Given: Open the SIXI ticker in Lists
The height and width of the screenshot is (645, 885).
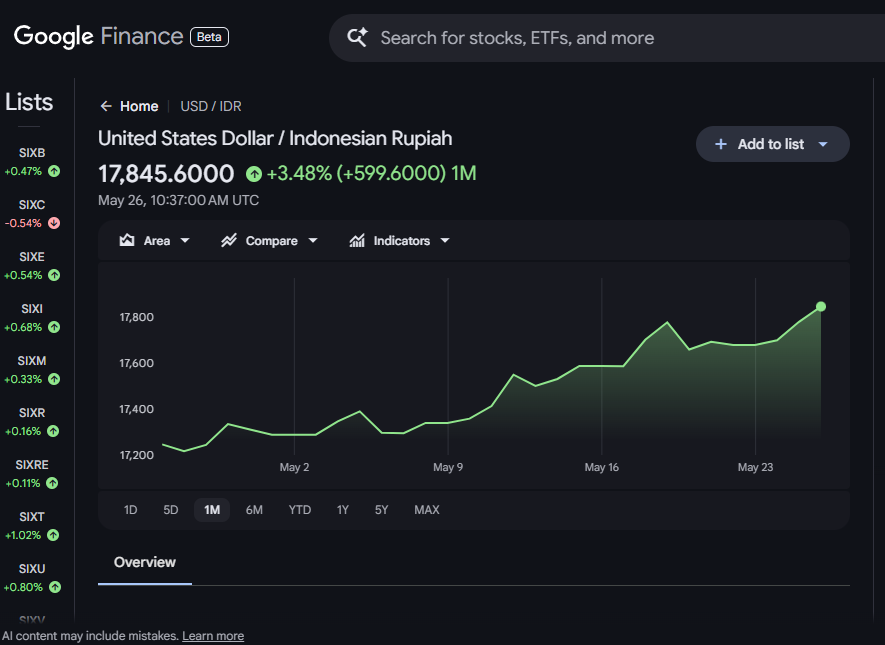Looking at the screenshot, I should (x=32, y=309).
